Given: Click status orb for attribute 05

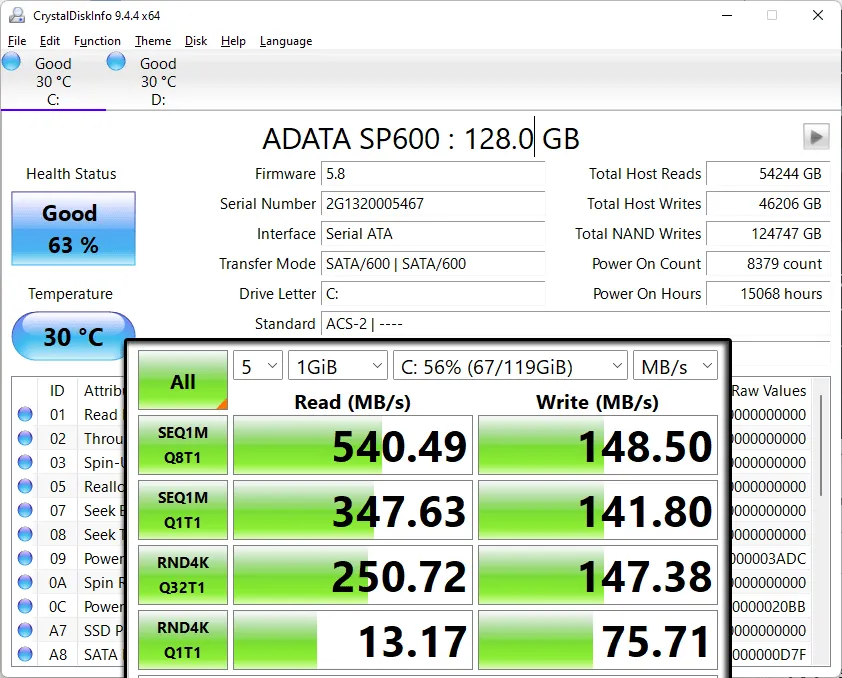Looking at the screenshot, I should pos(25,486).
